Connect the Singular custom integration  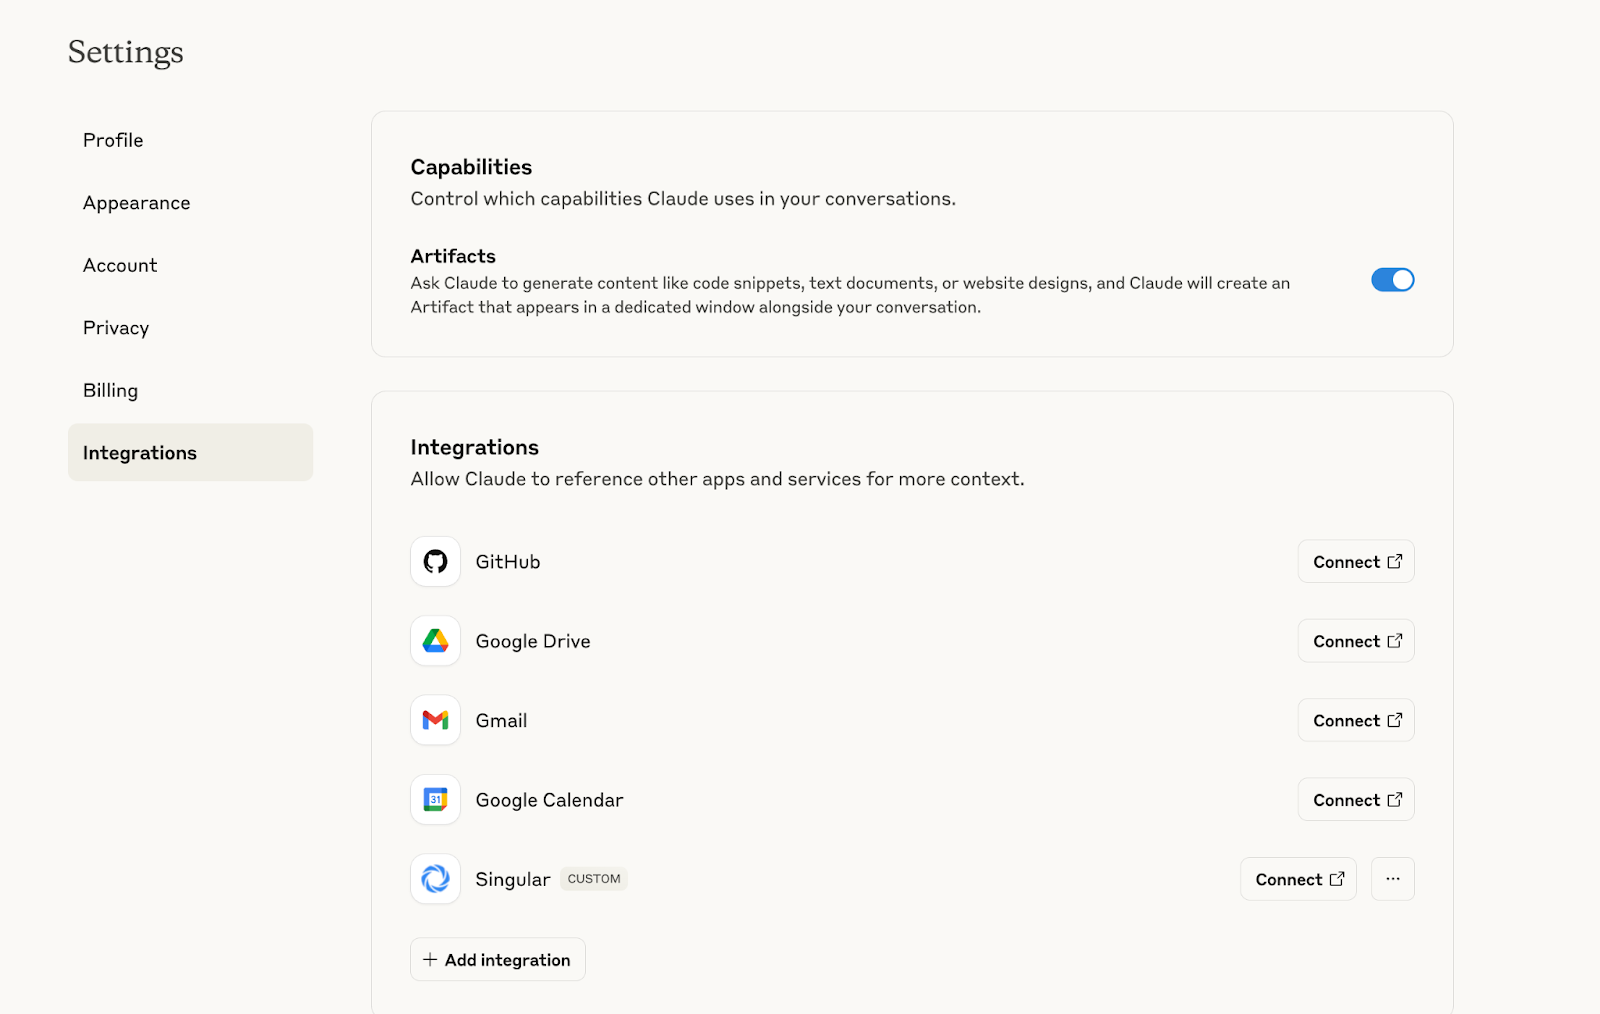tap(1298, 879)
